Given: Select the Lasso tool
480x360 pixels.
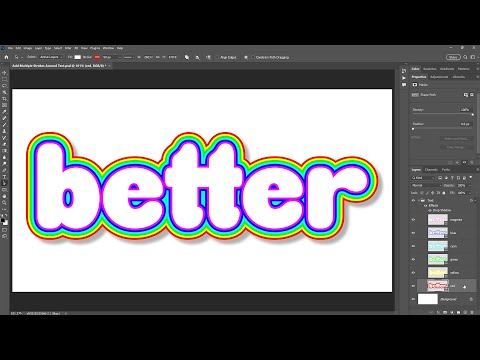Looking at the screenshot, I should pyautogui.click(x=4, y=86).
